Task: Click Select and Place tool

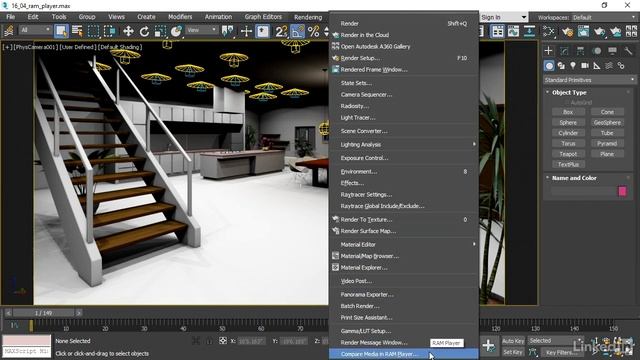Action: (x=176, y=31)
